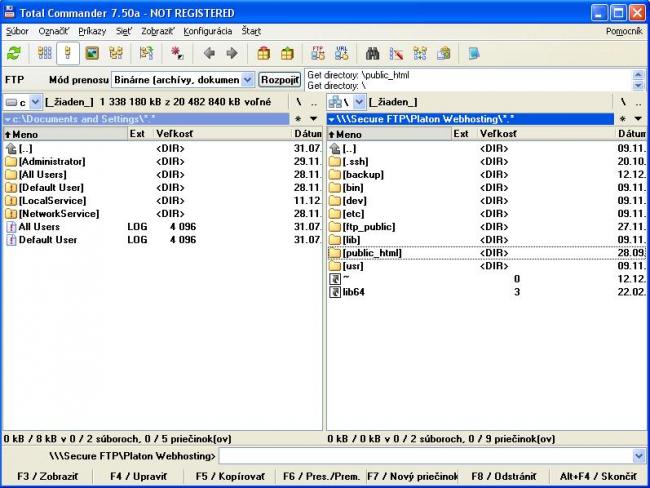
Task: Enable thumbnail view icon in toolbar
Action: [92, 53]
